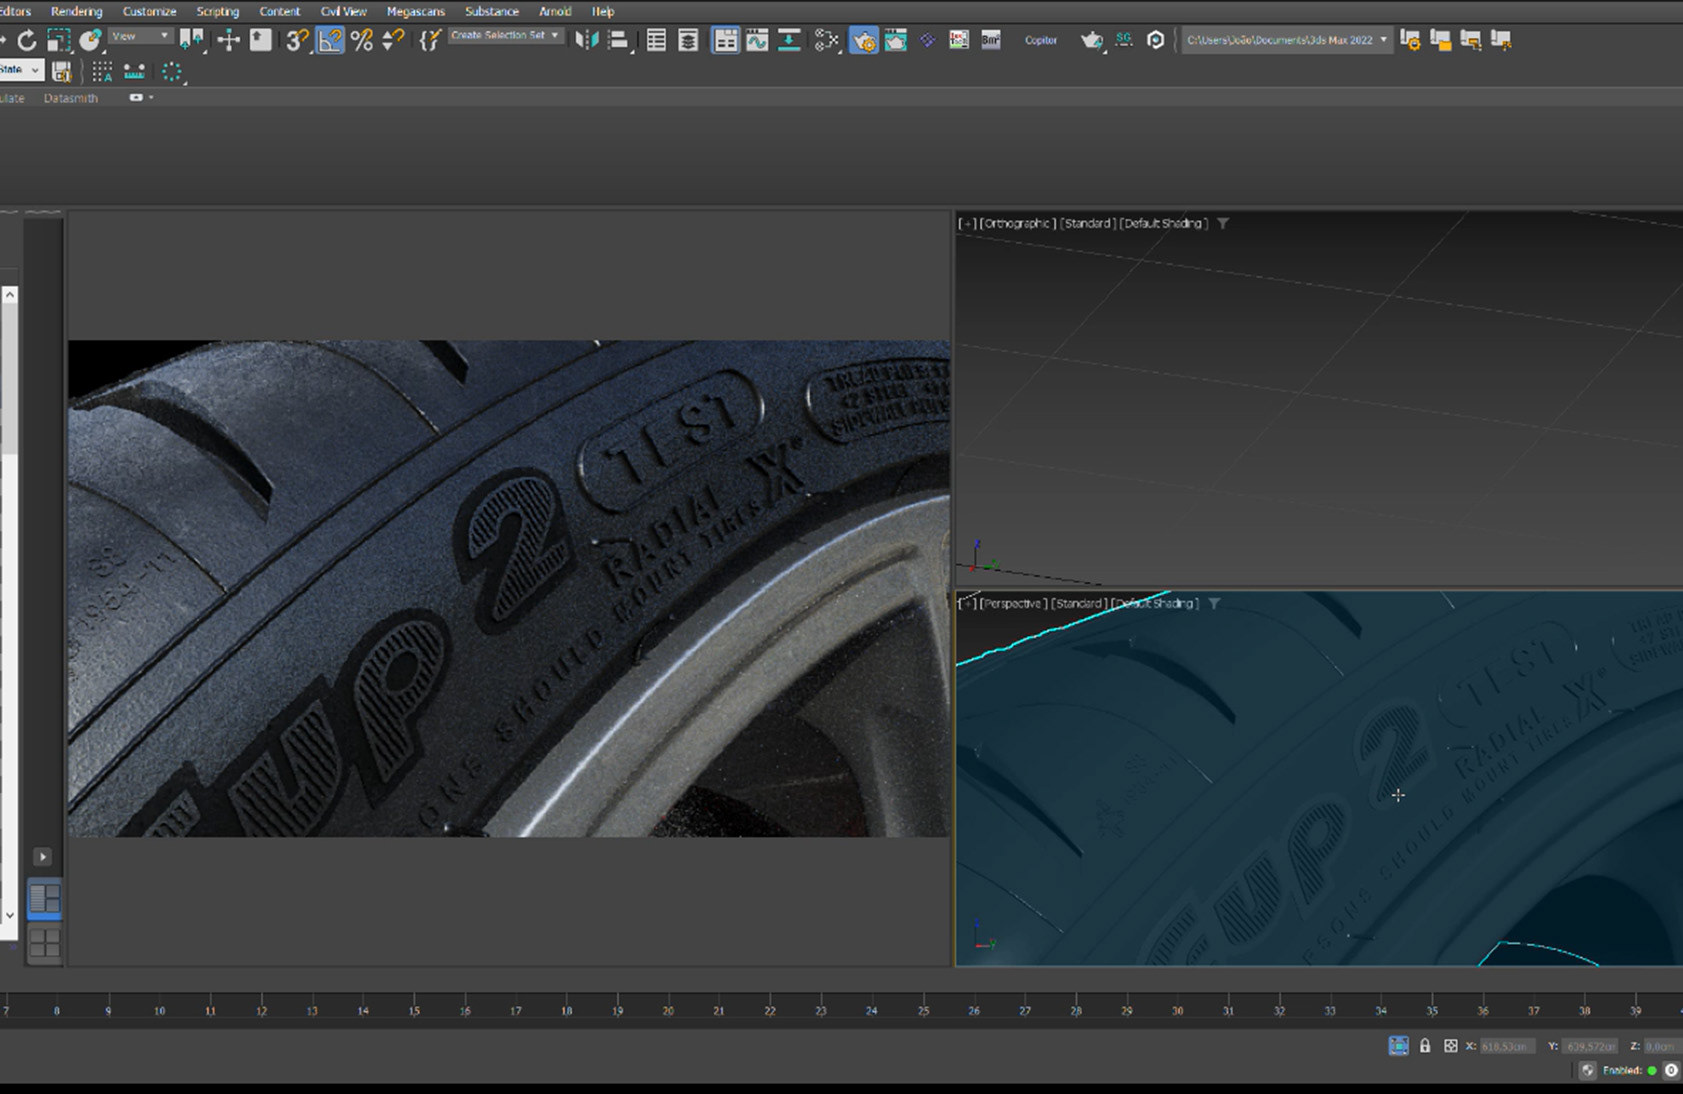Open the Scripting menu
This screenshot has width=1683, height=1094.
(x=217, y=12)
